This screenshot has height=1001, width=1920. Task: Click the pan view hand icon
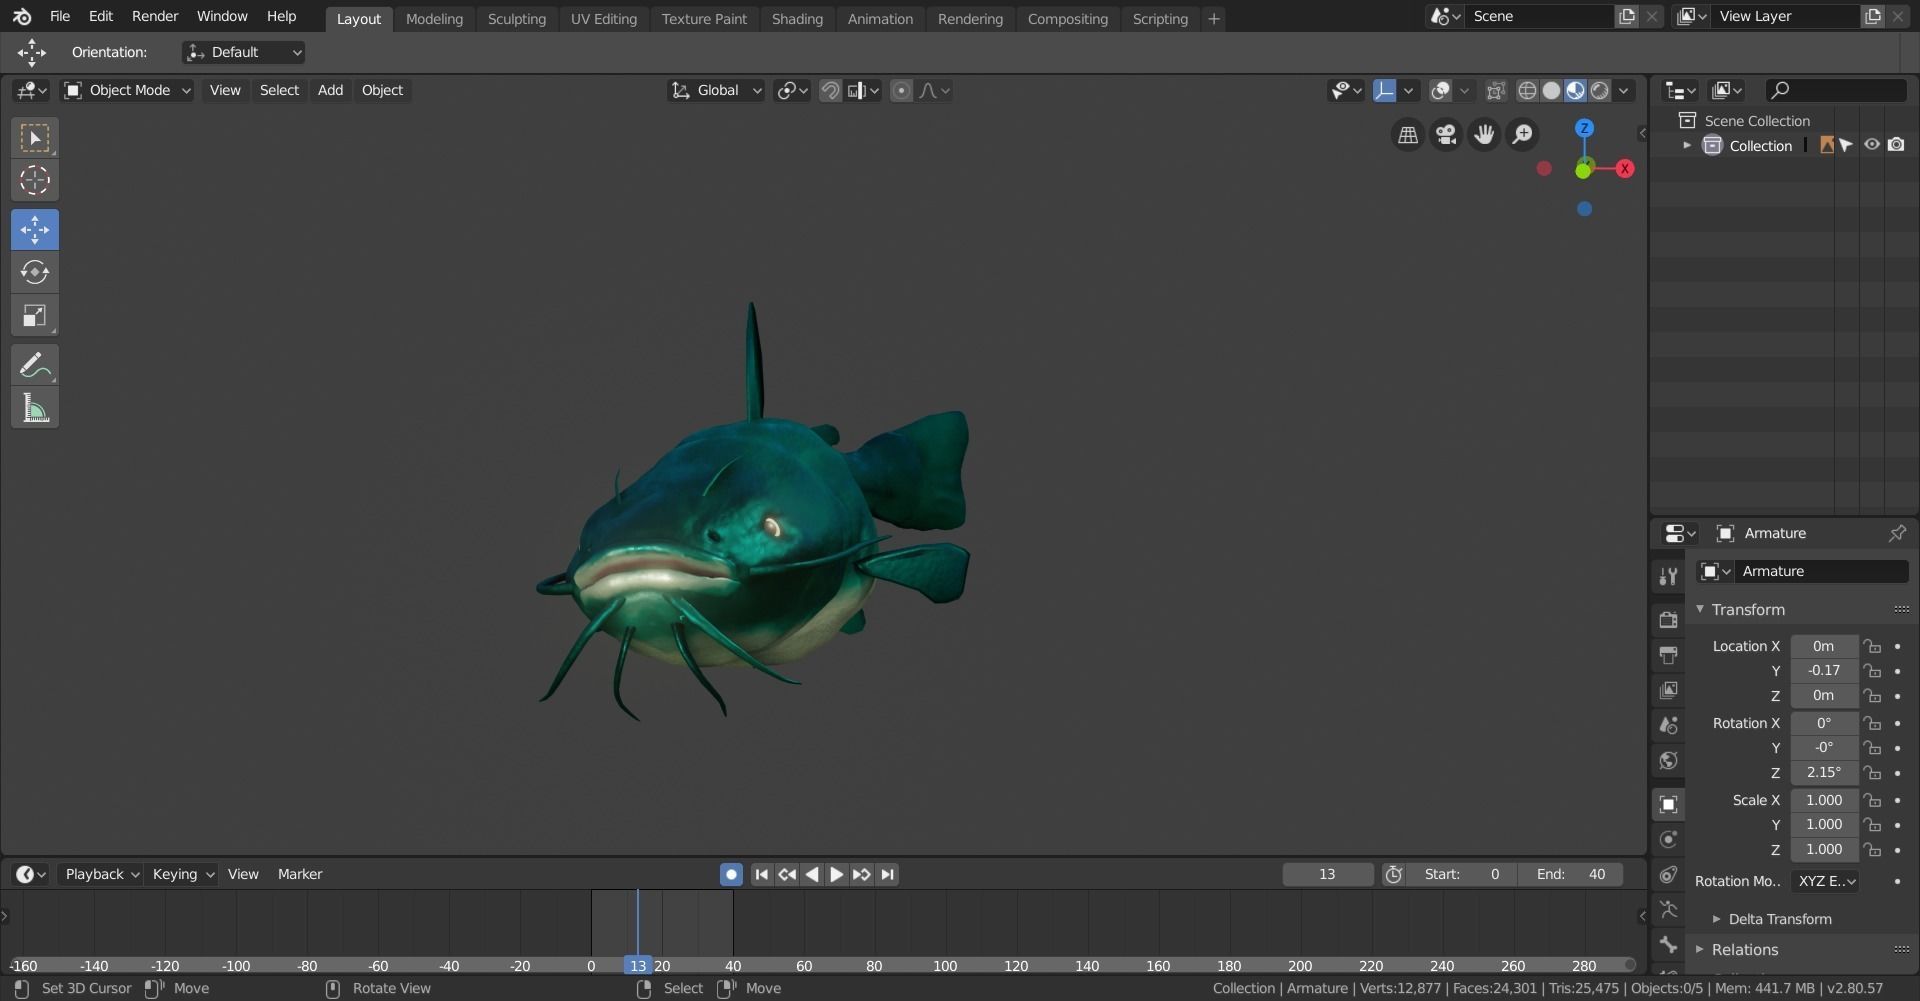tap(1484, 135)
